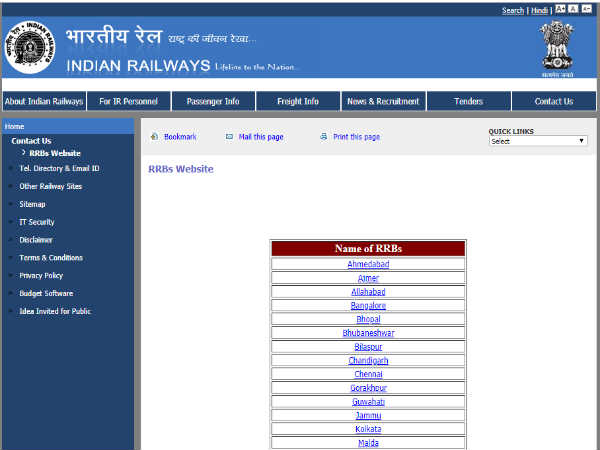The width and height of the screenshot is (600, 450).
Task: Click Mail this page link
Action: pos(261,137)
